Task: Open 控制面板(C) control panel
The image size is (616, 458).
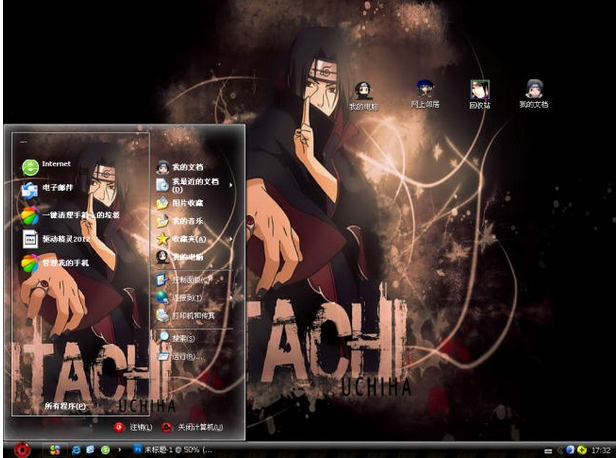Action: (x=182, y=280)
